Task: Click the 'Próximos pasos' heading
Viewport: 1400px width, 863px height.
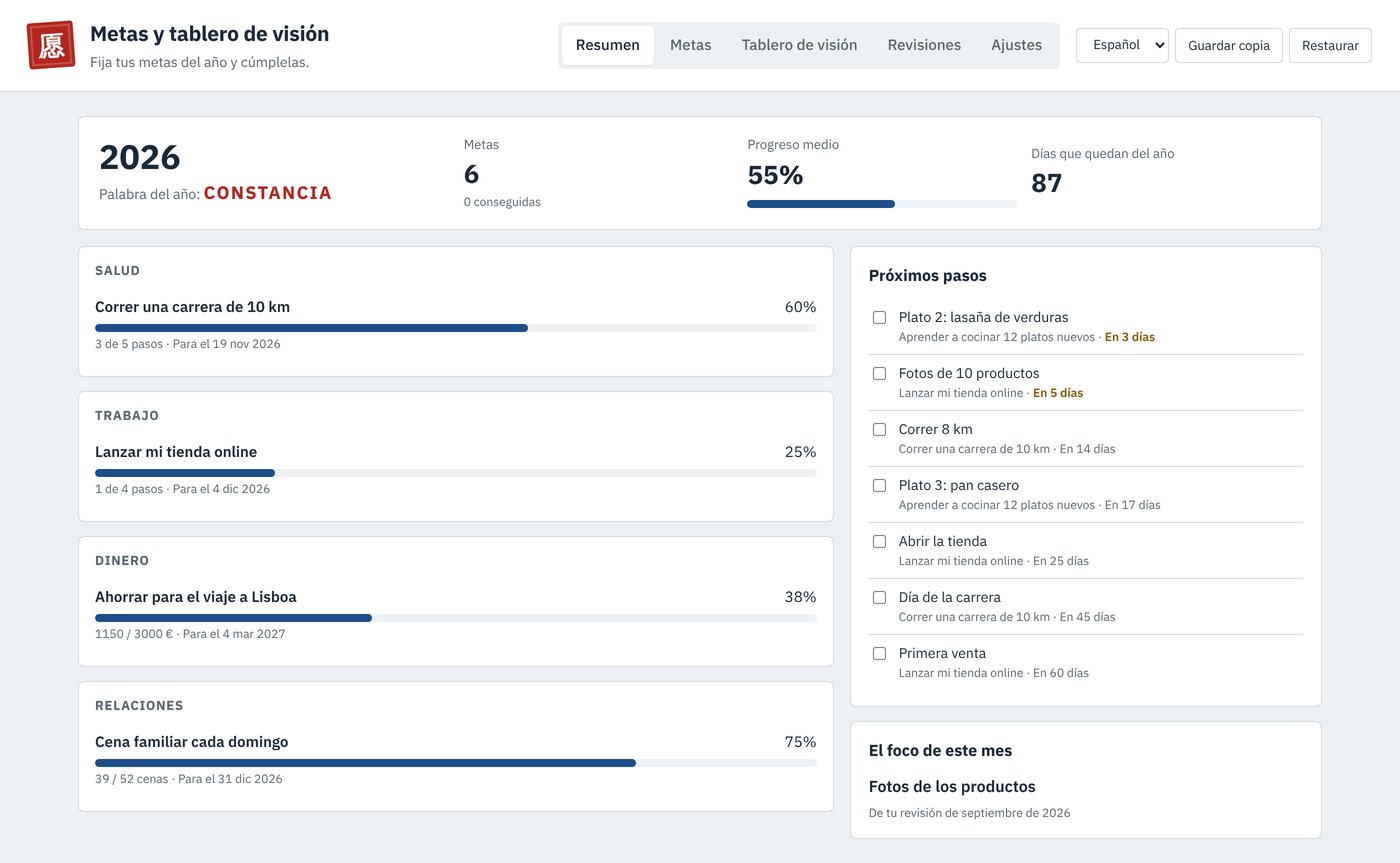Action: click(928, 276)
